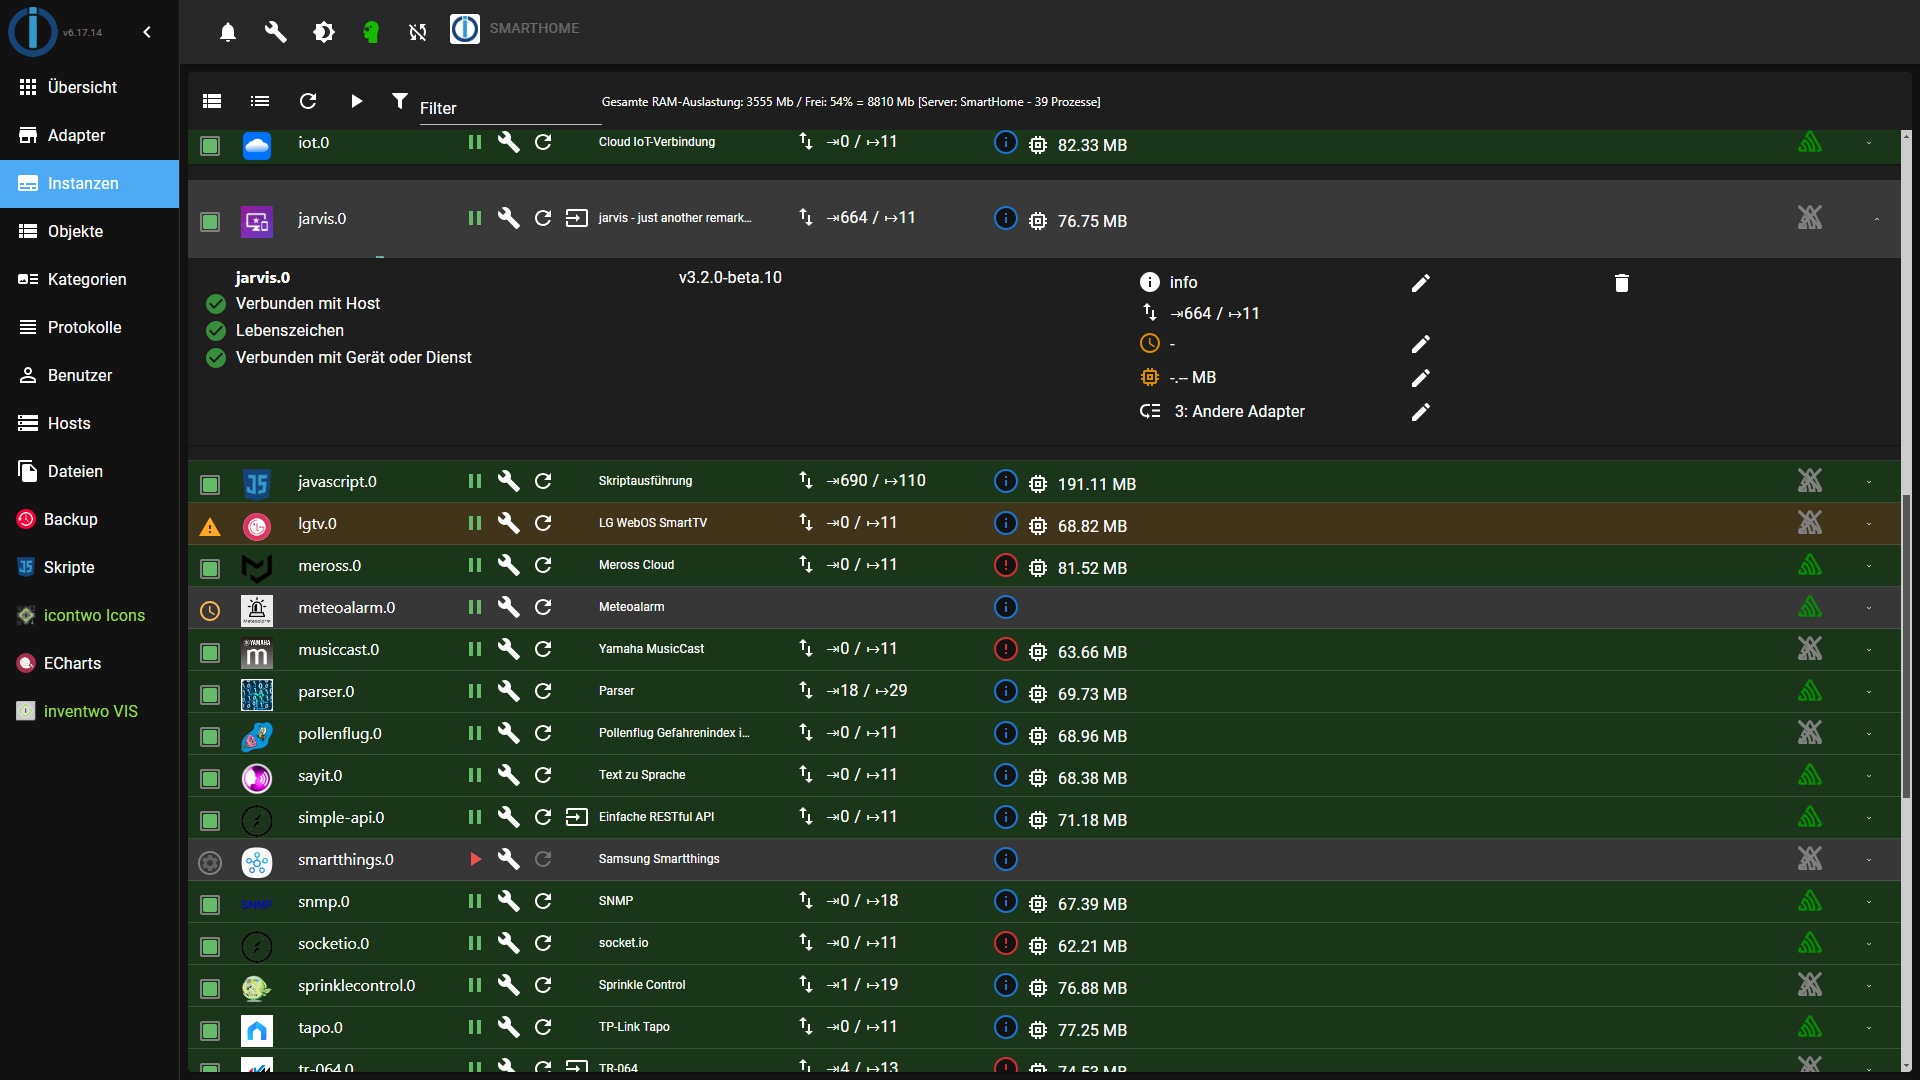This screenshot has width=1920, height=1080.
Task: Delete jarvis.0 with the trash icon
Action: [x=1622, y=283]
